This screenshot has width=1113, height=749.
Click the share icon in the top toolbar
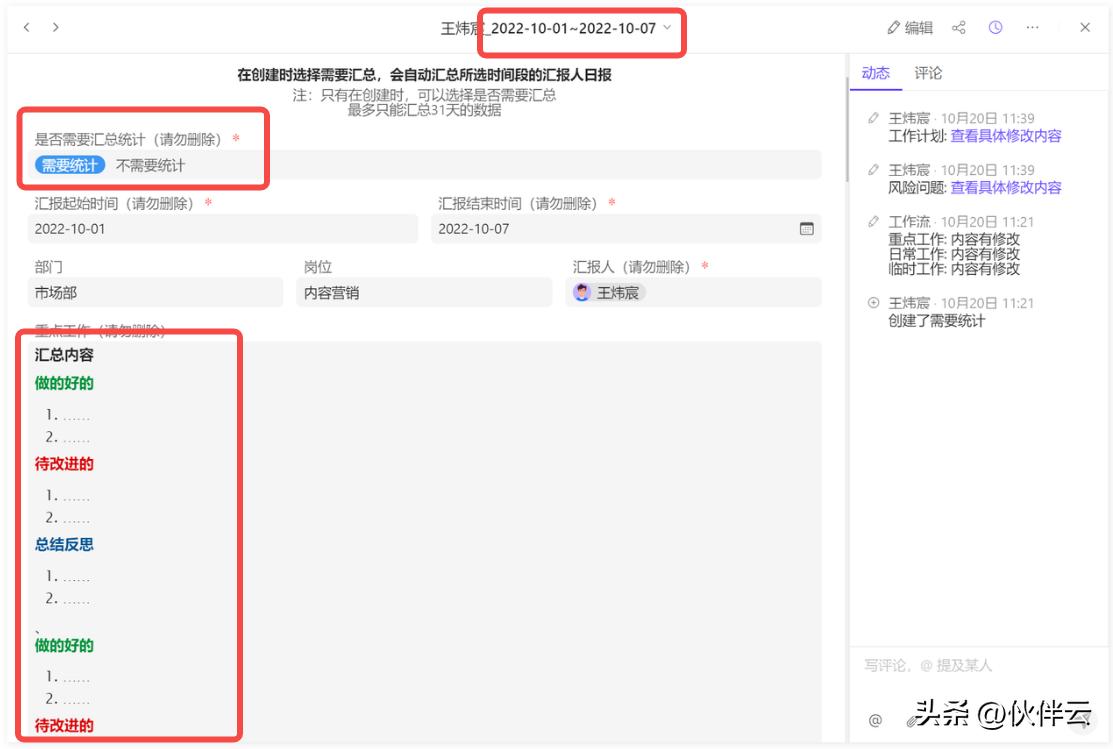(959, 27)
